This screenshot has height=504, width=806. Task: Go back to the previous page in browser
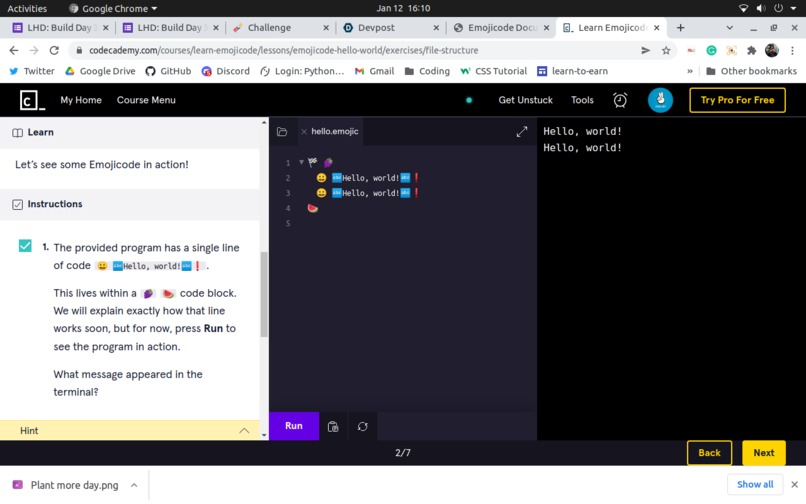point(14,50)
